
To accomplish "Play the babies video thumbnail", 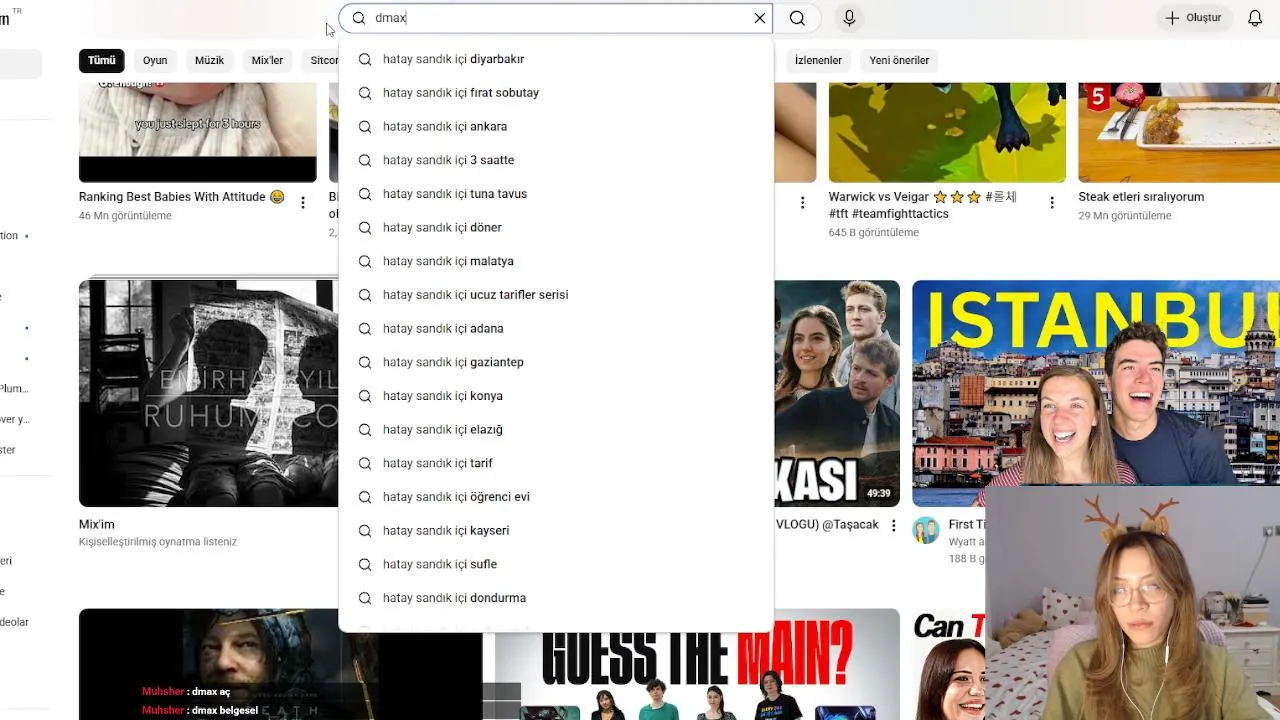I will tap(198, 132).
